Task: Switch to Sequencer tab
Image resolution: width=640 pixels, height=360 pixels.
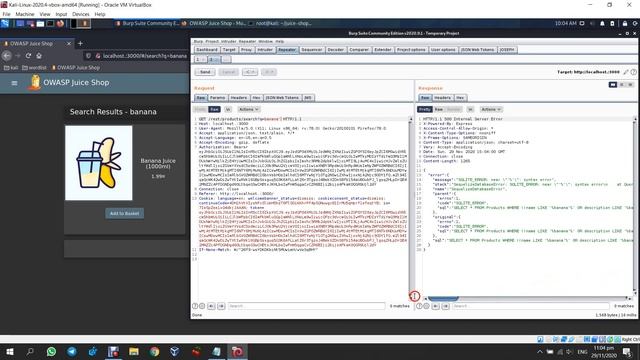Action: tap(311, 50)
